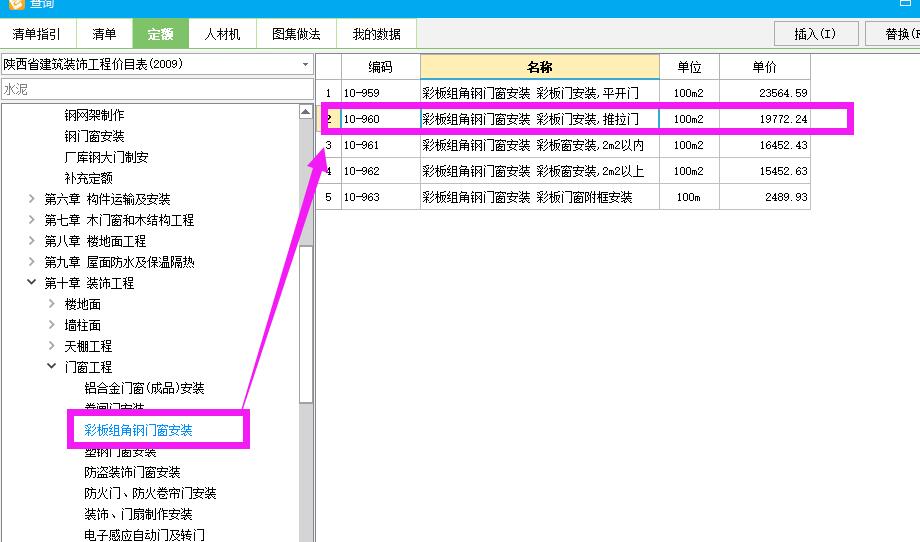Viewport: 920px width, 542px height.
Task: Click price 19772.24 cell
Action: click(765, 119)
